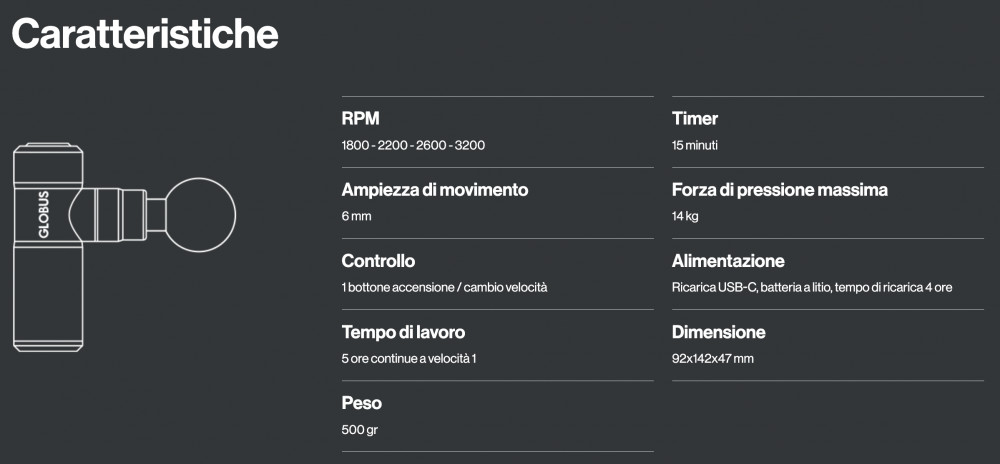The height and width of the screenshot is (464, 1000).
Task: Select the Ampiezza di movimento heading
Action: click(435, 190)
